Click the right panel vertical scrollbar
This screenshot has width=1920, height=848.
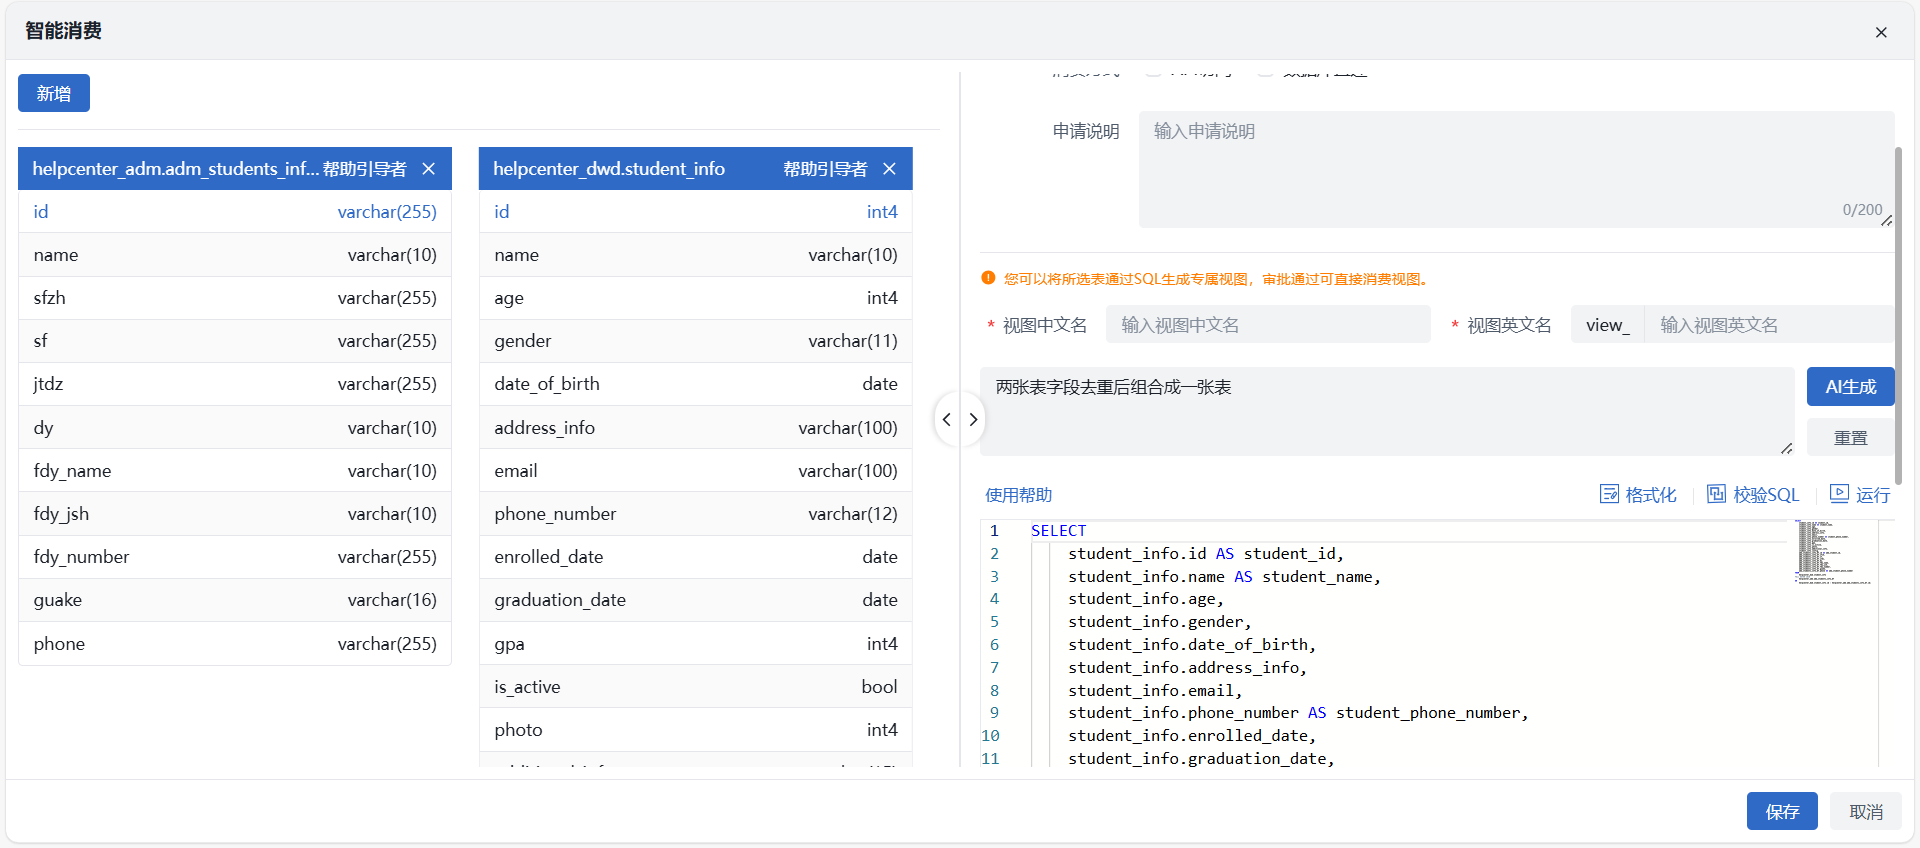[x=1898, y=315]
